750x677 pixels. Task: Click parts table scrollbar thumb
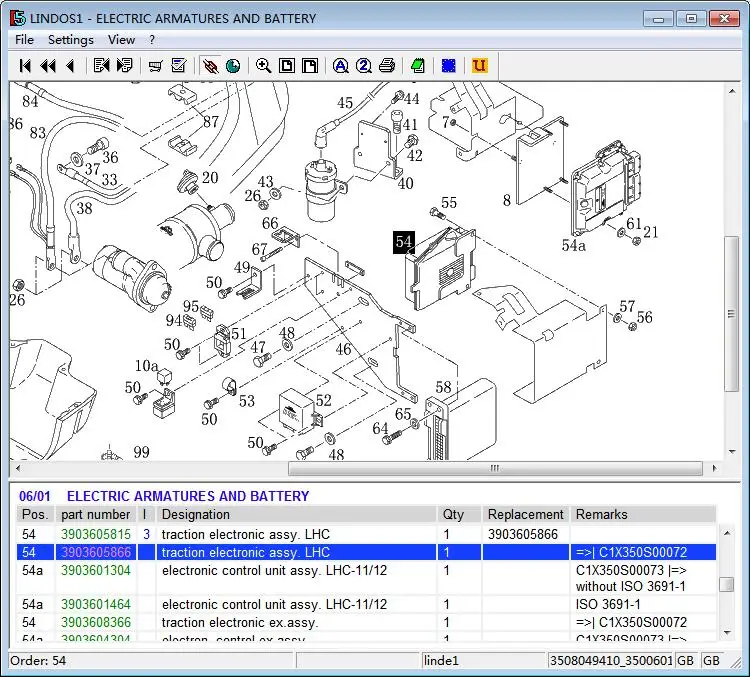(x=727, y=584)
